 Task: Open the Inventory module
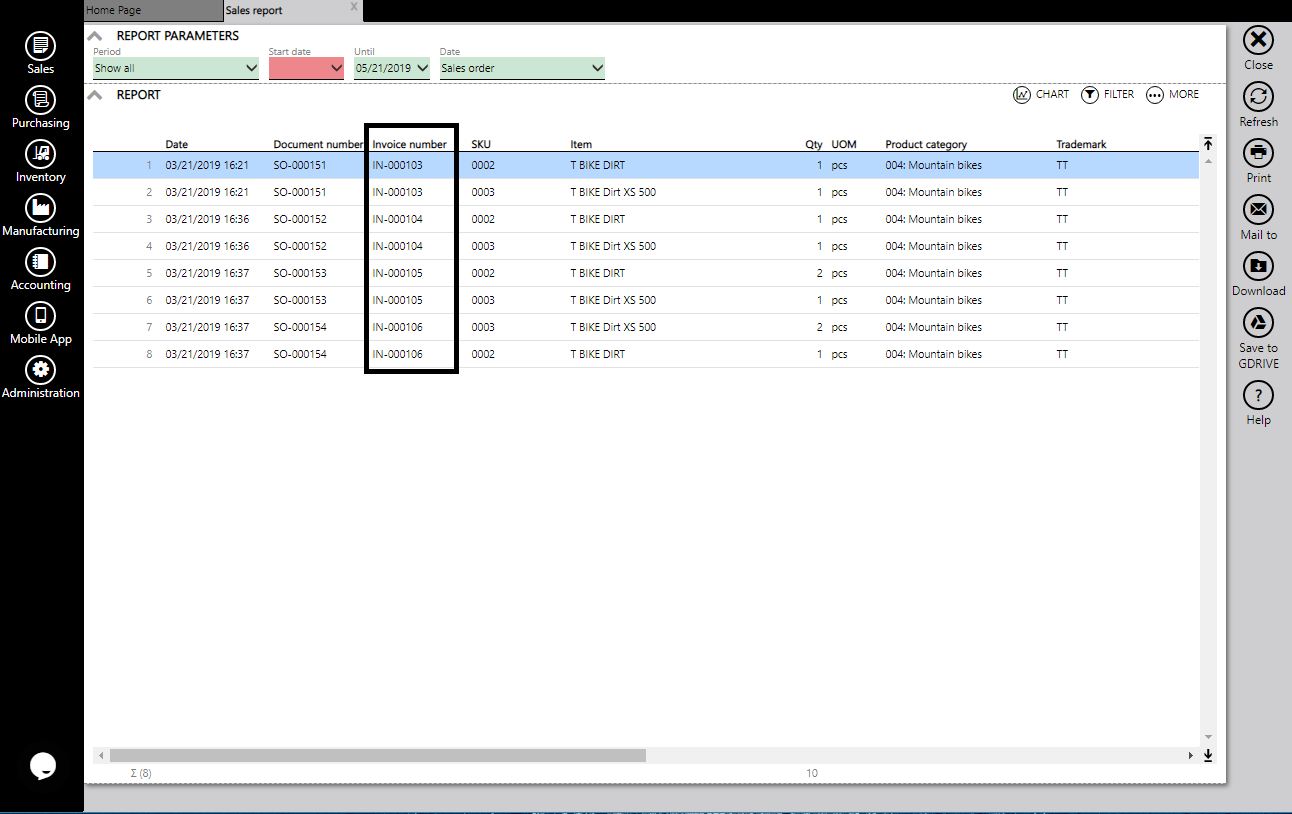pyautogui.click(x=40, y=158)
